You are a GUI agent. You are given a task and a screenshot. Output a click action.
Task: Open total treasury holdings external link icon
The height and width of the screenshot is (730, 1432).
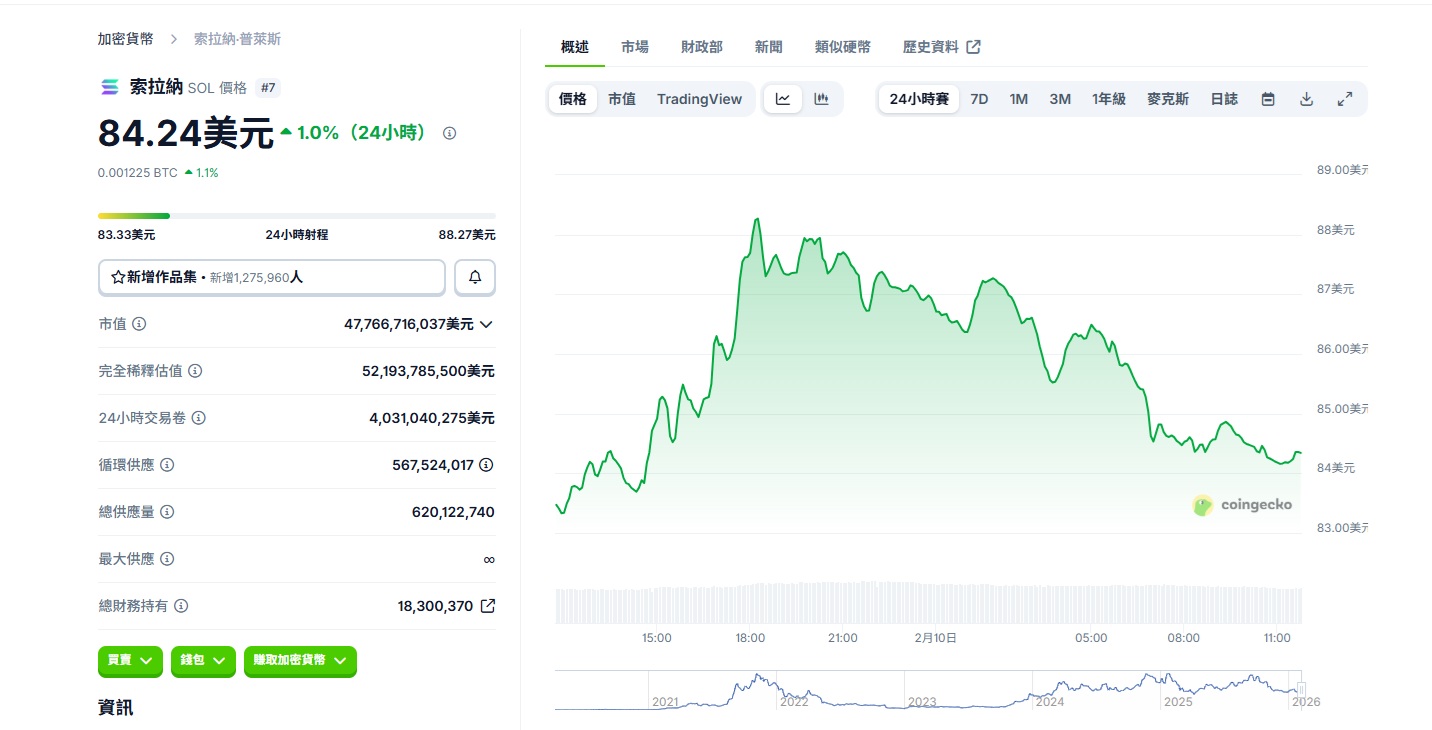pyautogui.click(x=488, y=606)
